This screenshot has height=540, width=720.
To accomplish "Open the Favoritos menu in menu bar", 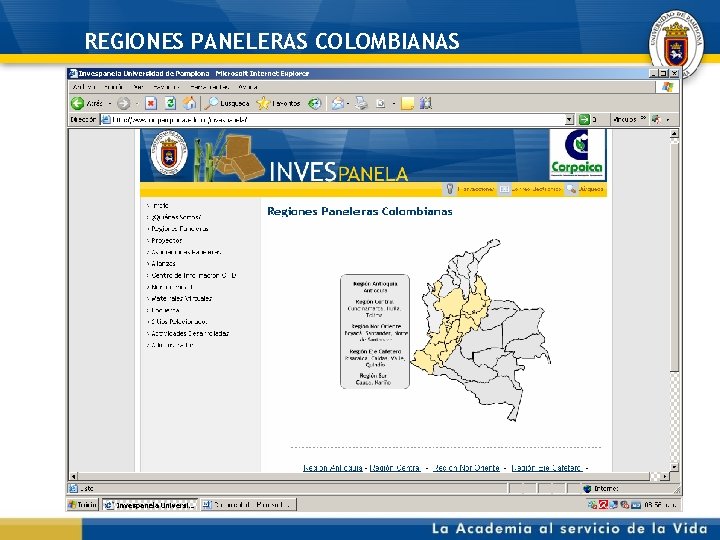I will pos(166,87).
